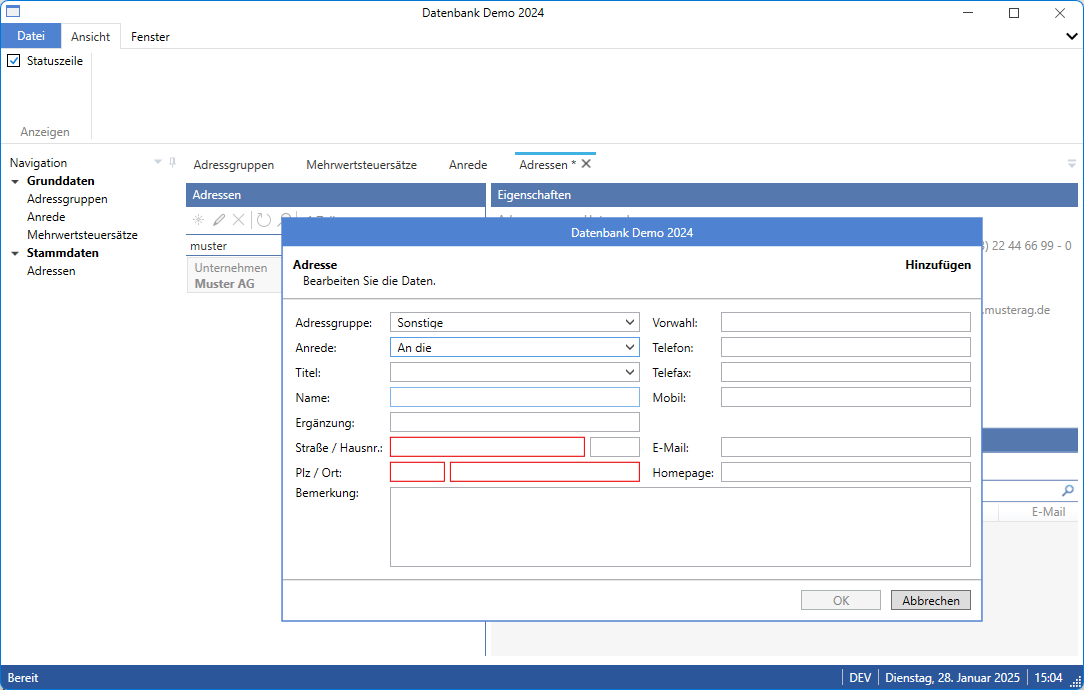Click the date 'Dienstag, 28. Januar 2025'
The image size is (1084, 690).
(953, 678)
